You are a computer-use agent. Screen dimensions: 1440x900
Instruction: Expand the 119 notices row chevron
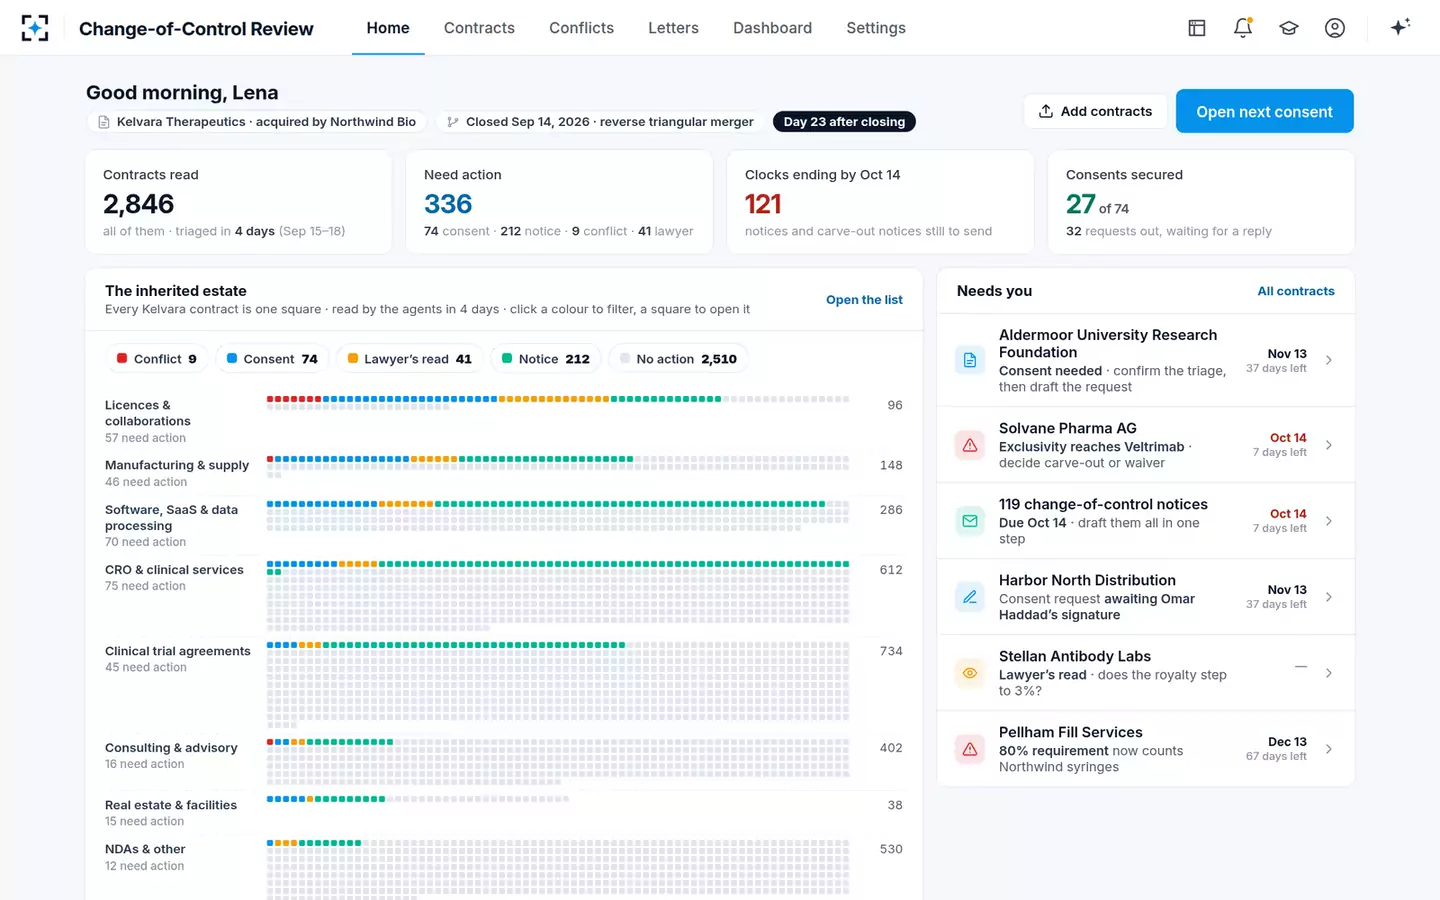[x=1329, y=521]
